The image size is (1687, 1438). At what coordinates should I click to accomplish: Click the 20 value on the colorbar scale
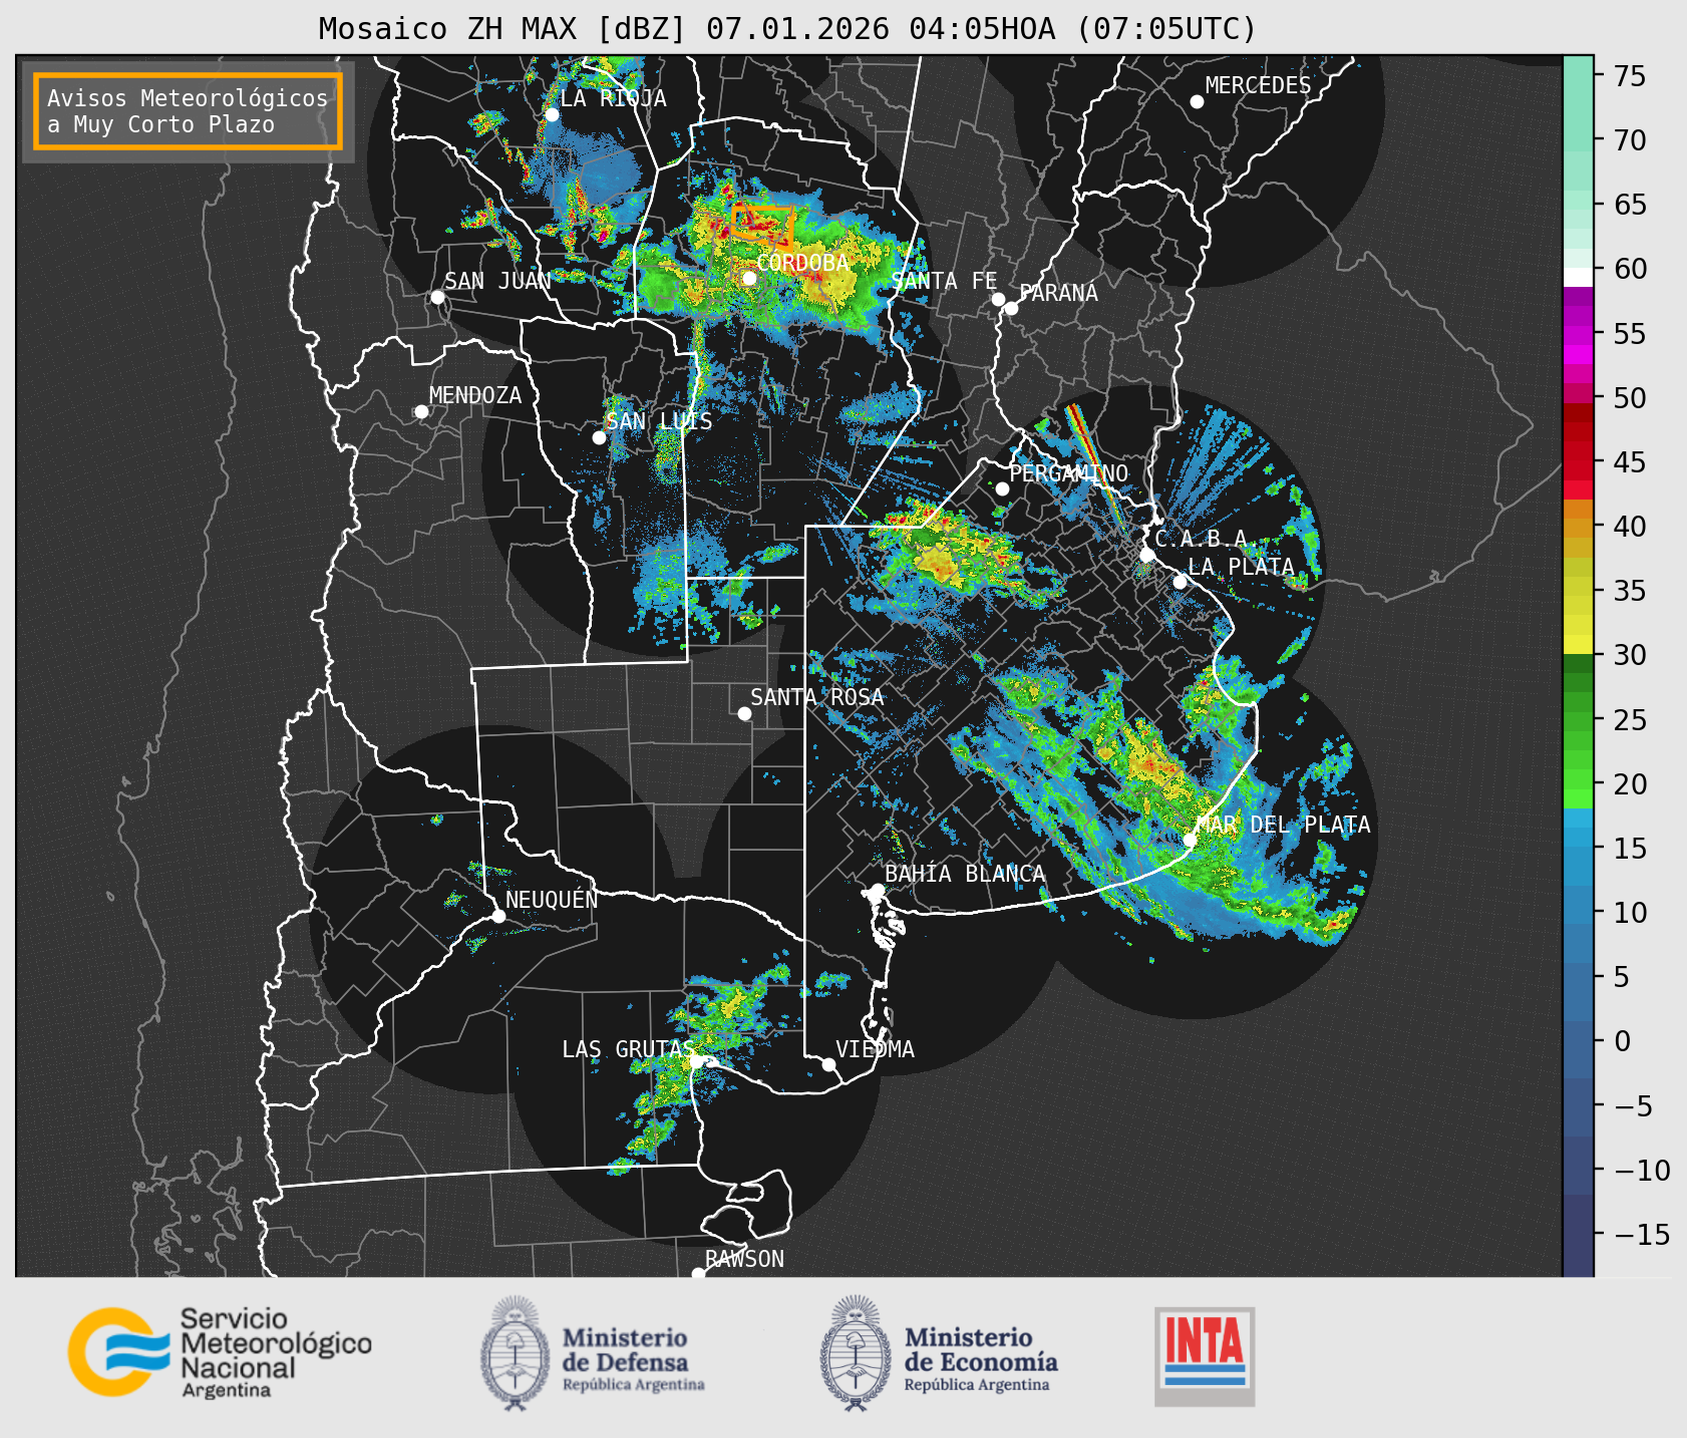pos(1629,784)
